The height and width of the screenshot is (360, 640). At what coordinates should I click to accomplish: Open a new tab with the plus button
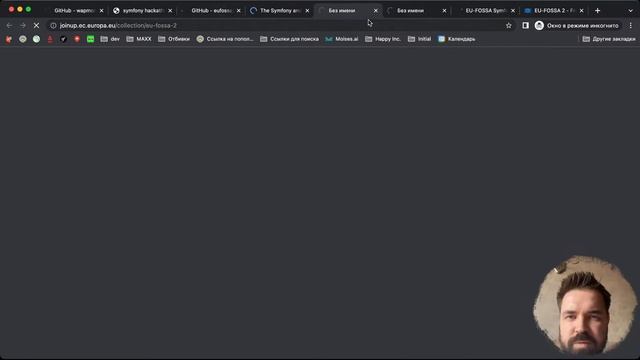click(x=598, y=11)
